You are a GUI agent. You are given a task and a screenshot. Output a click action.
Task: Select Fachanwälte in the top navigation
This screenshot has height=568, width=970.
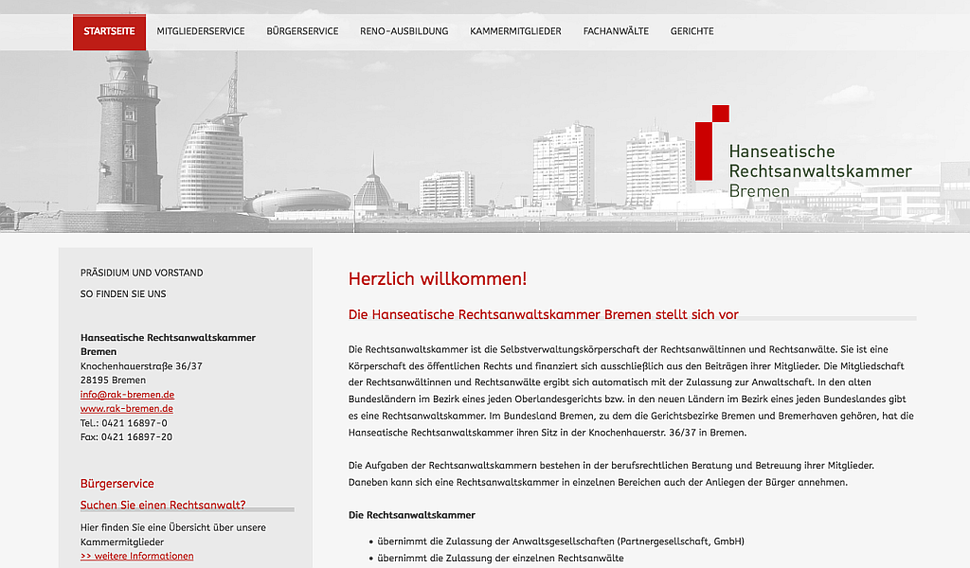616,31
